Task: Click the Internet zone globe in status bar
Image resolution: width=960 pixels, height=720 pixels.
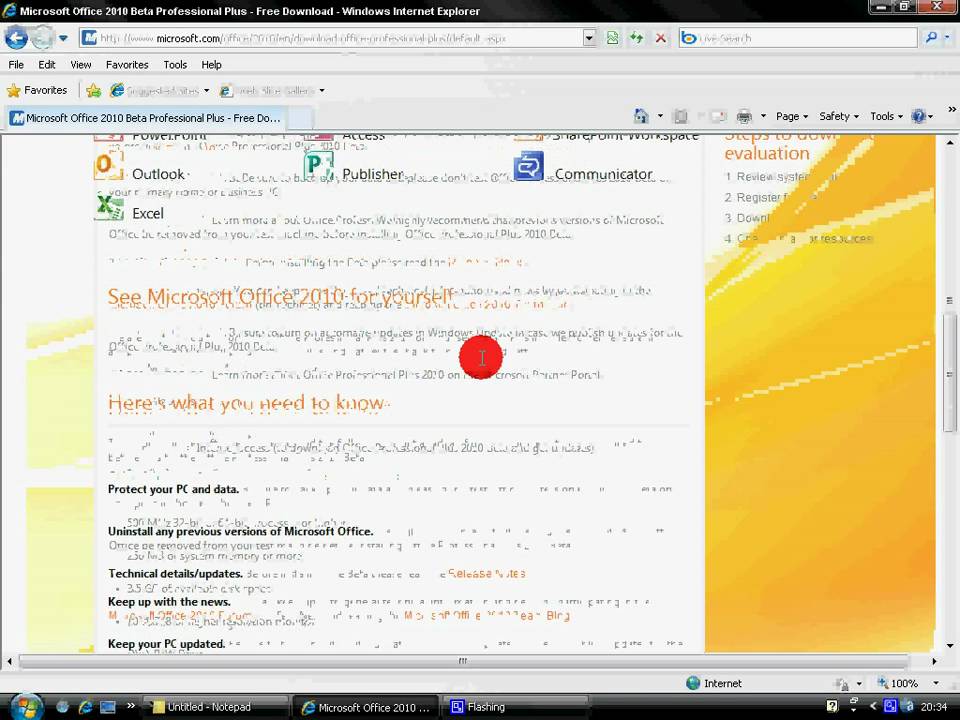Action: coord(693,683)
